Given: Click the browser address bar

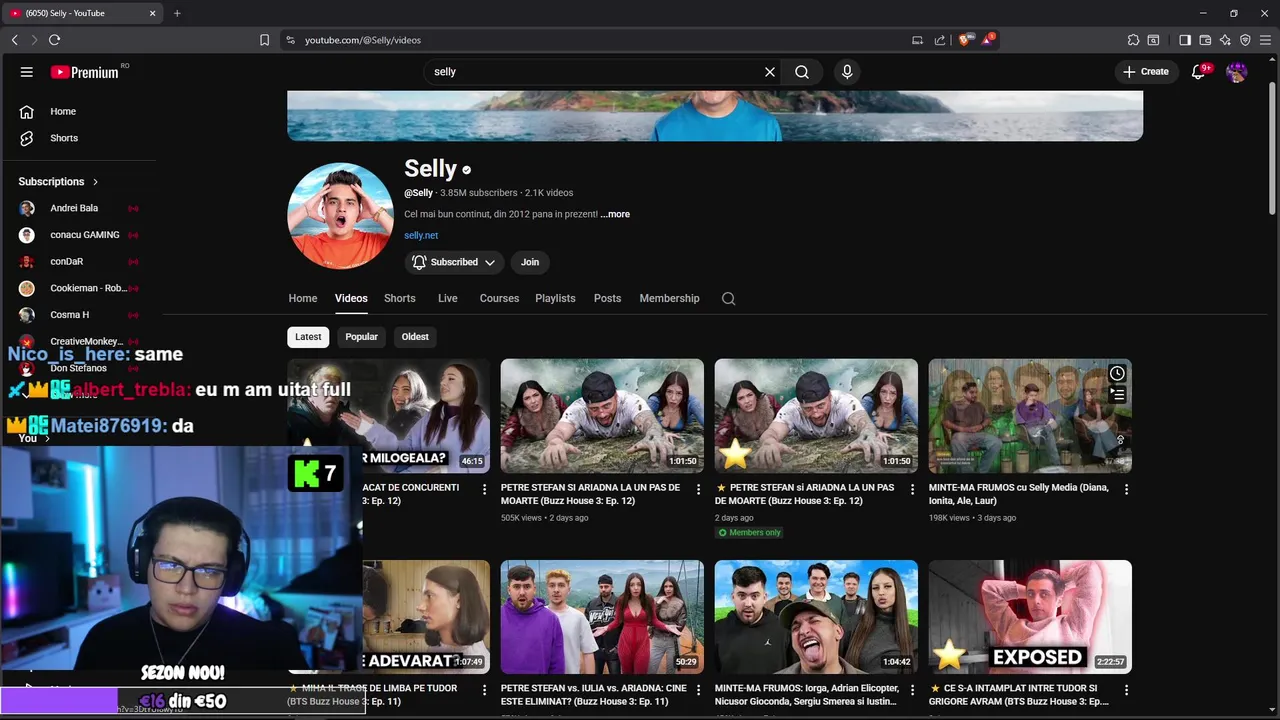Looking at the screenshot, I should click(x=600, y=40).
